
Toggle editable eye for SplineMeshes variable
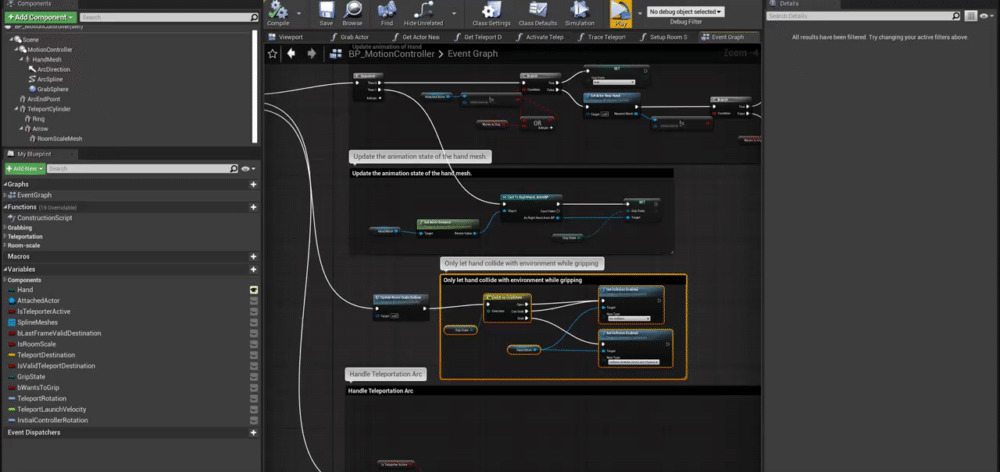[253, 322]
